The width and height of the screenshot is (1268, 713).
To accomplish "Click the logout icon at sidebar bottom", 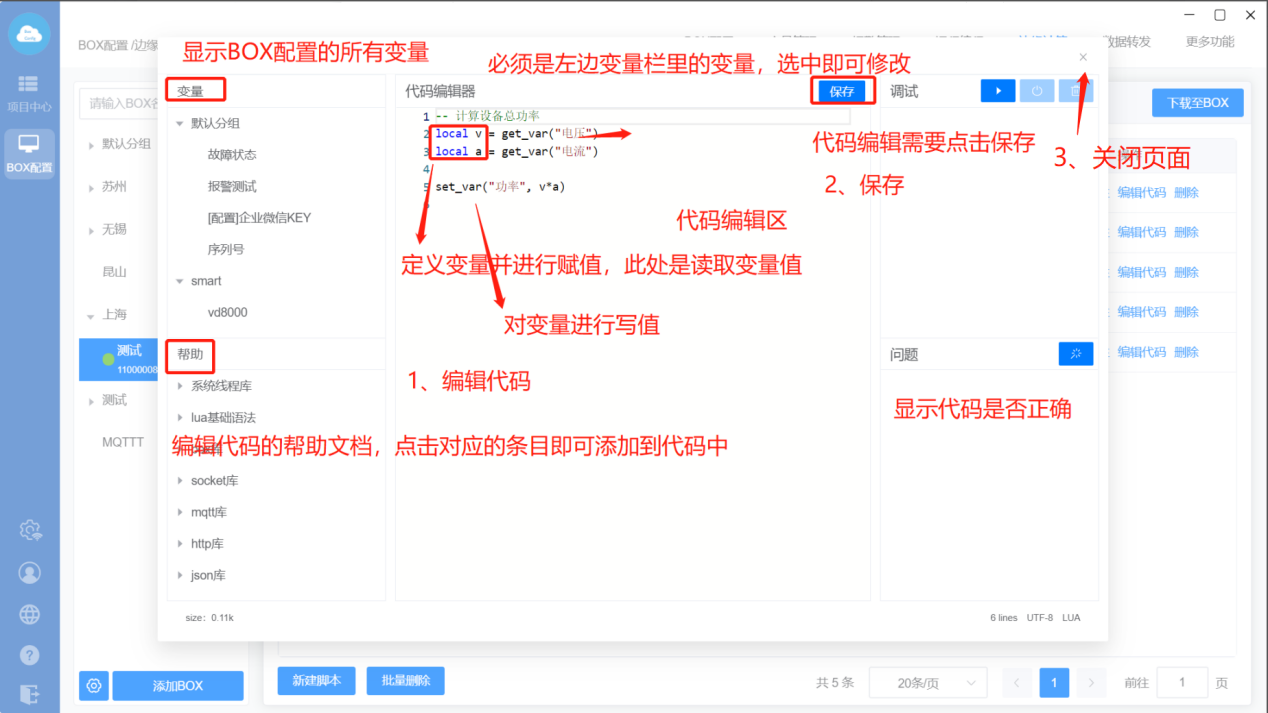I will 30,693.
